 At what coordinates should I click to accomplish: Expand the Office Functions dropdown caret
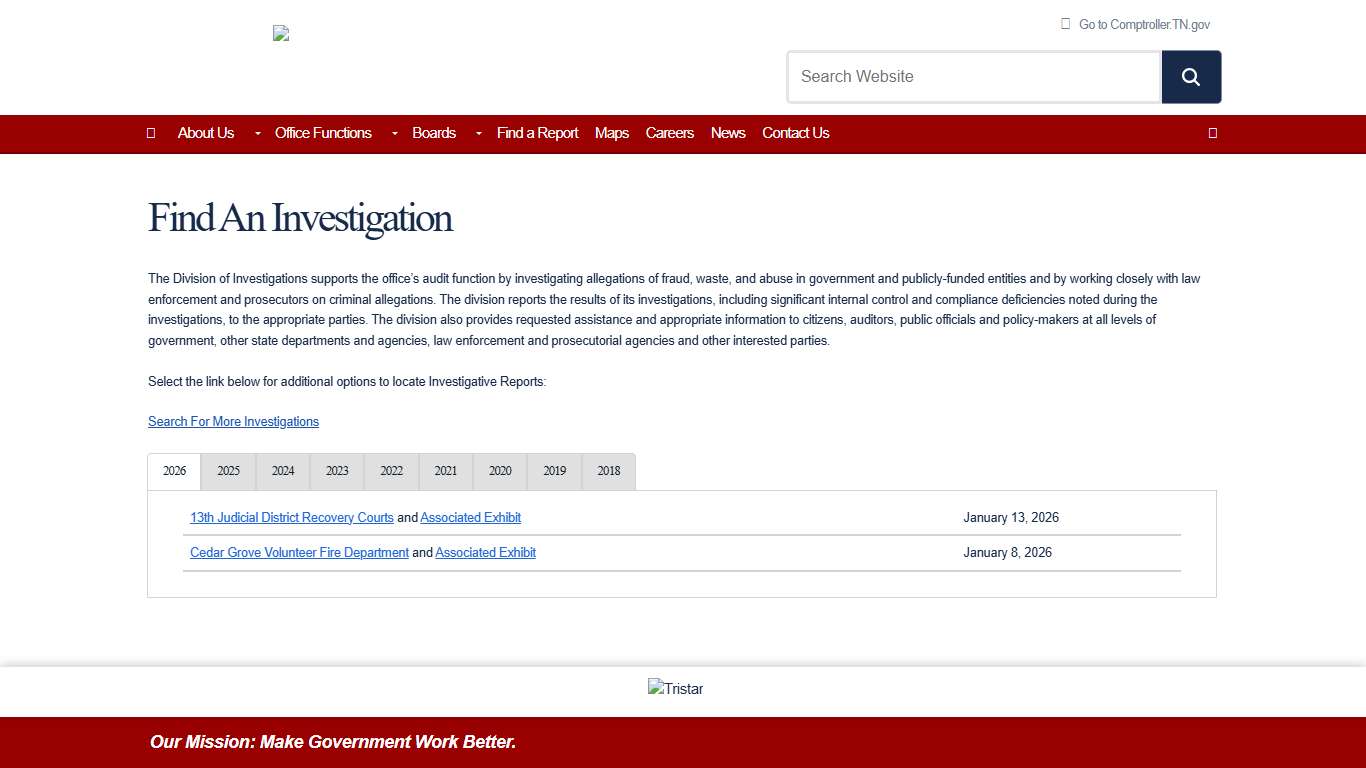(394, 133)
